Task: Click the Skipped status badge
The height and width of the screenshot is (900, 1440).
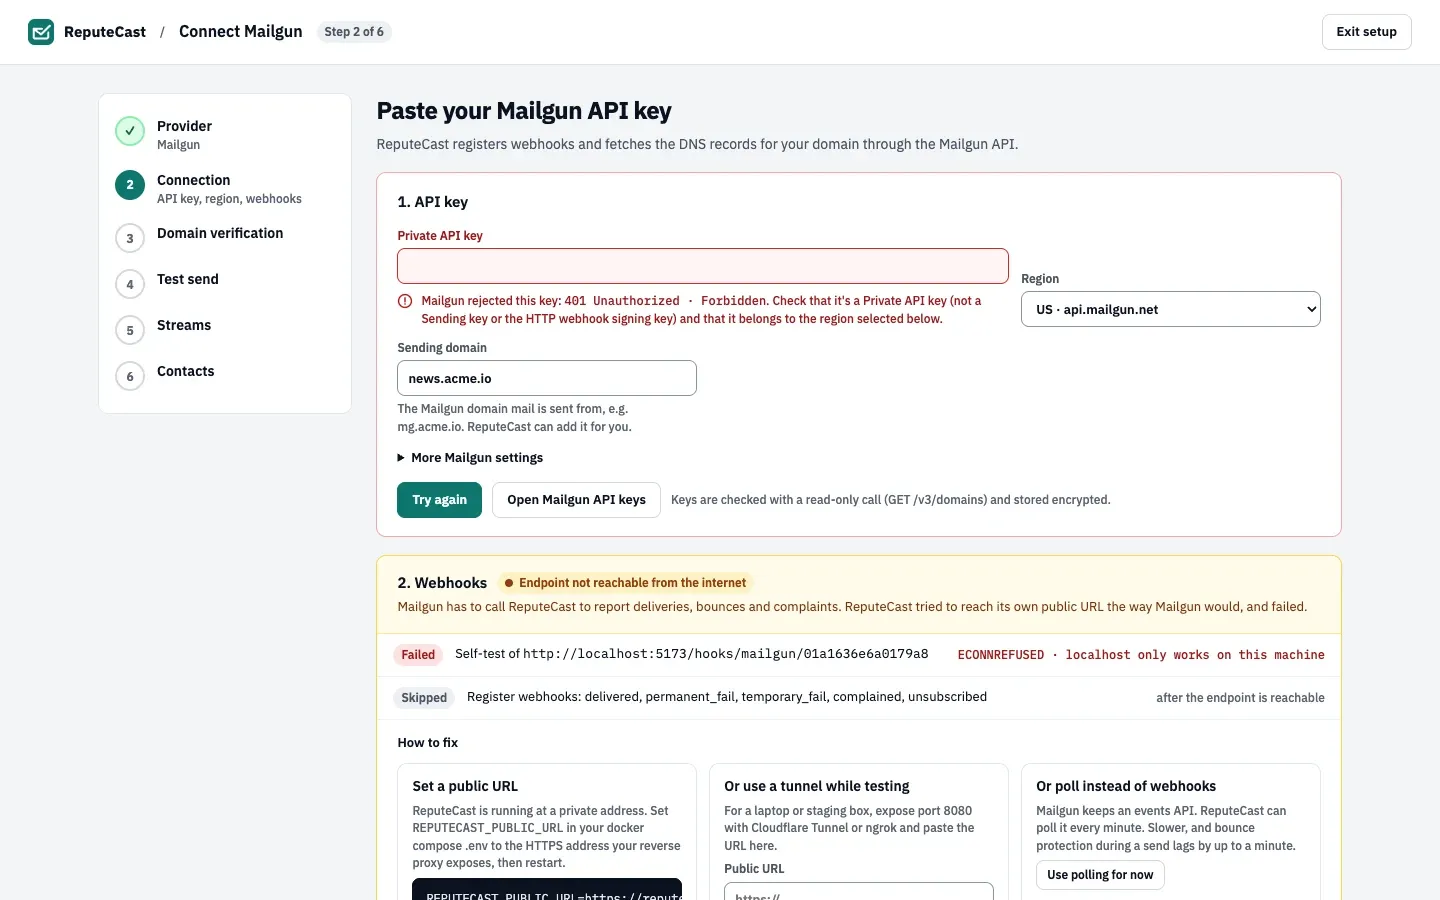Action: point(424,698)
